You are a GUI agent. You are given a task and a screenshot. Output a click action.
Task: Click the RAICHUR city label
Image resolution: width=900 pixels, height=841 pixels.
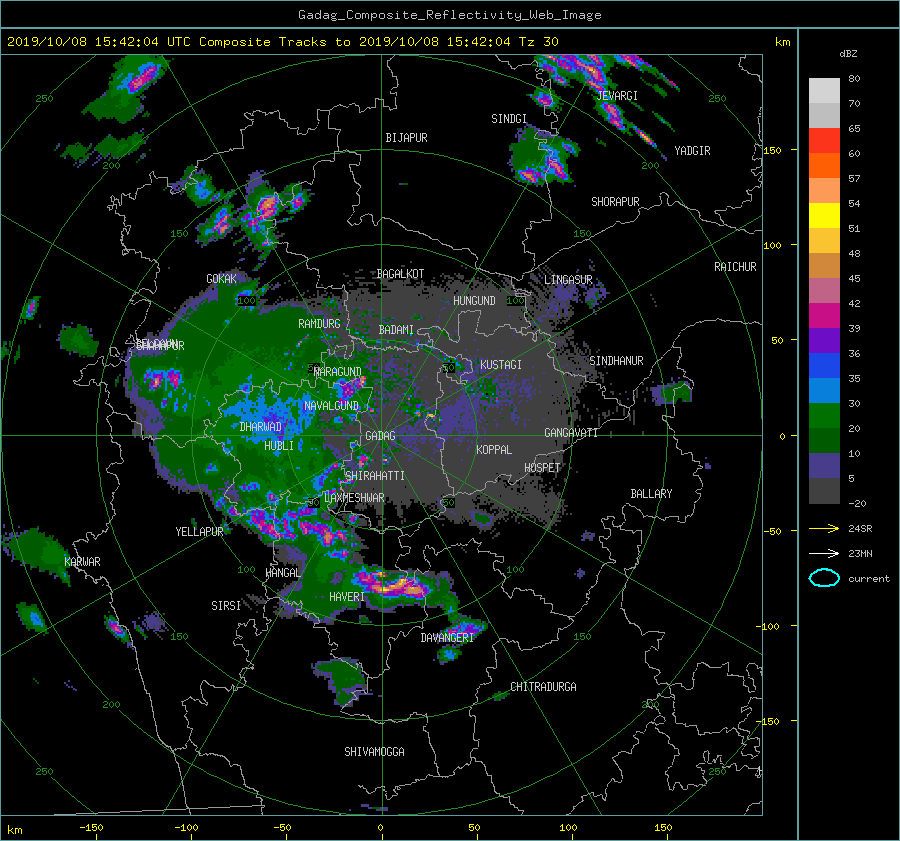click(735, 267)
